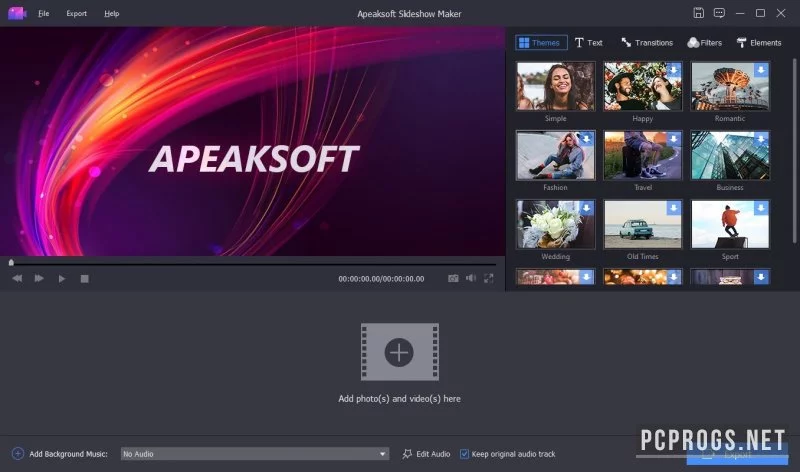Select the Old Times theme thumbnail
Image resolution: width=800 pixels, height=472 pixels.
click(642, 224)
